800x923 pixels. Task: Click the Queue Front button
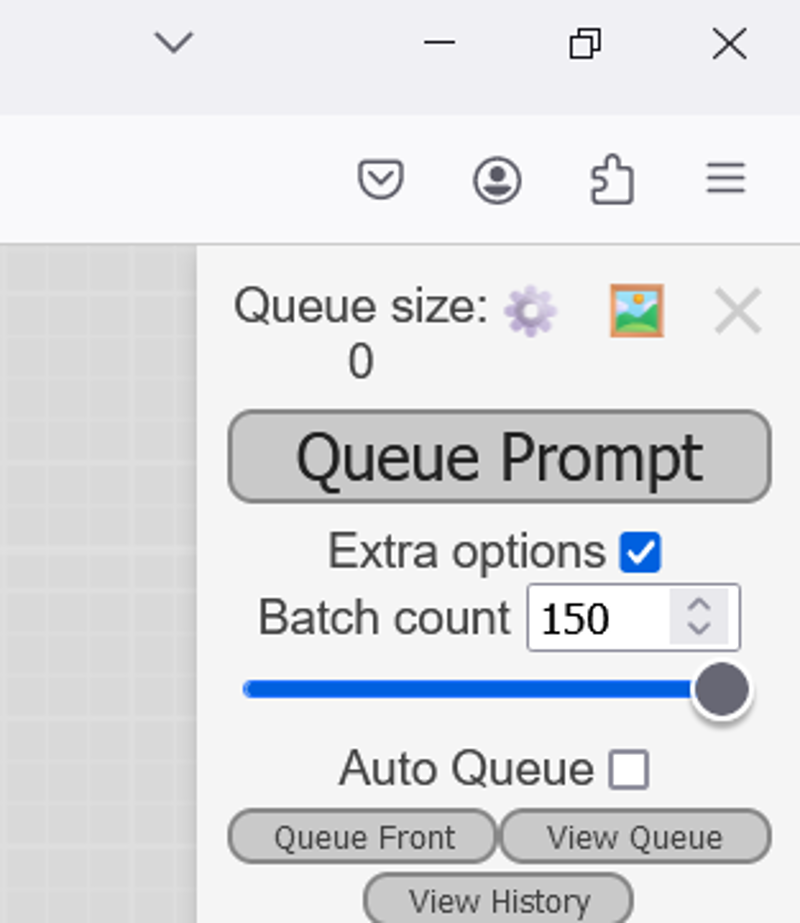[363, 837]
